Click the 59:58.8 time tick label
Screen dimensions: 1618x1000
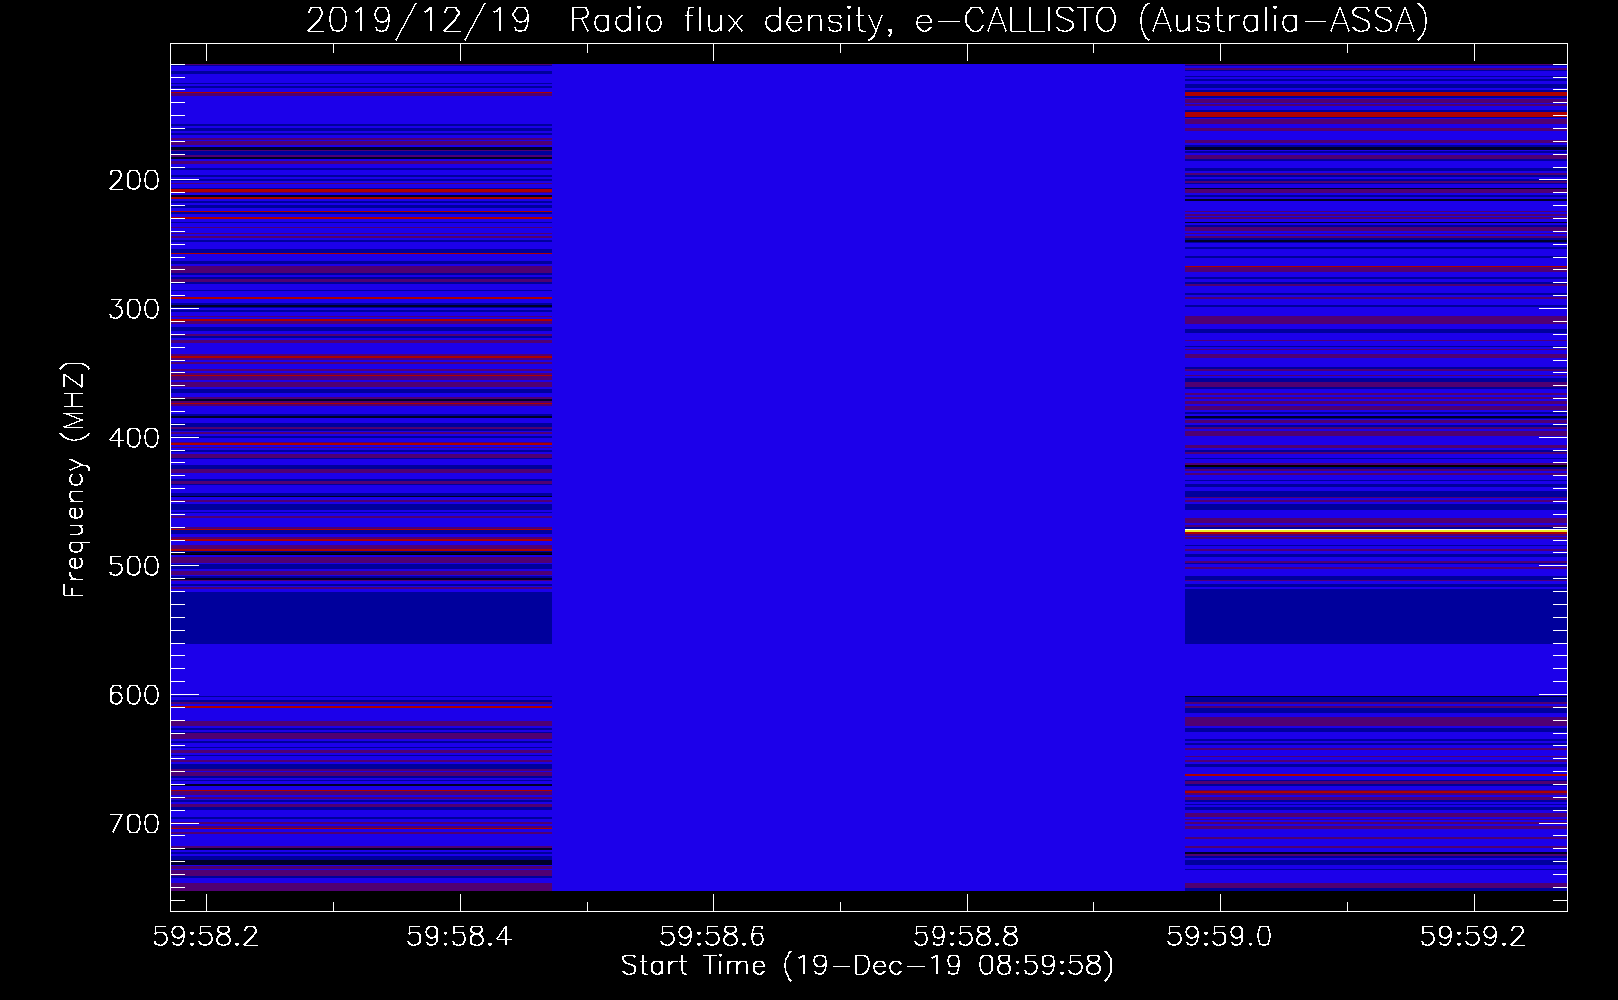[967, 936]
